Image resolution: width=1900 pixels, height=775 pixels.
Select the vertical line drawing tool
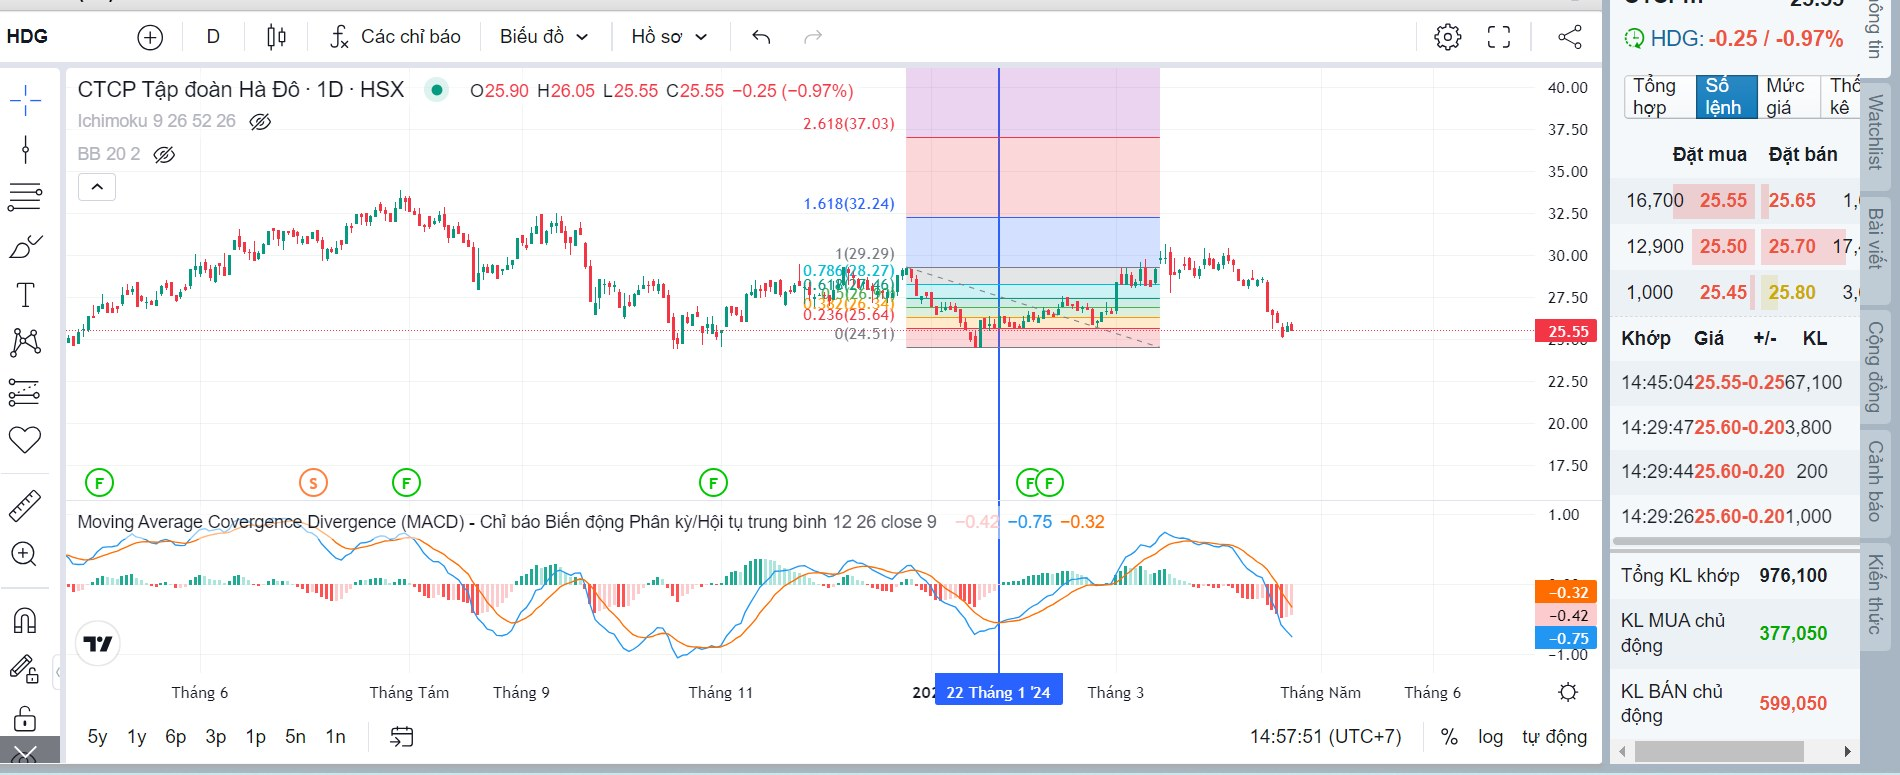point(25,150)
